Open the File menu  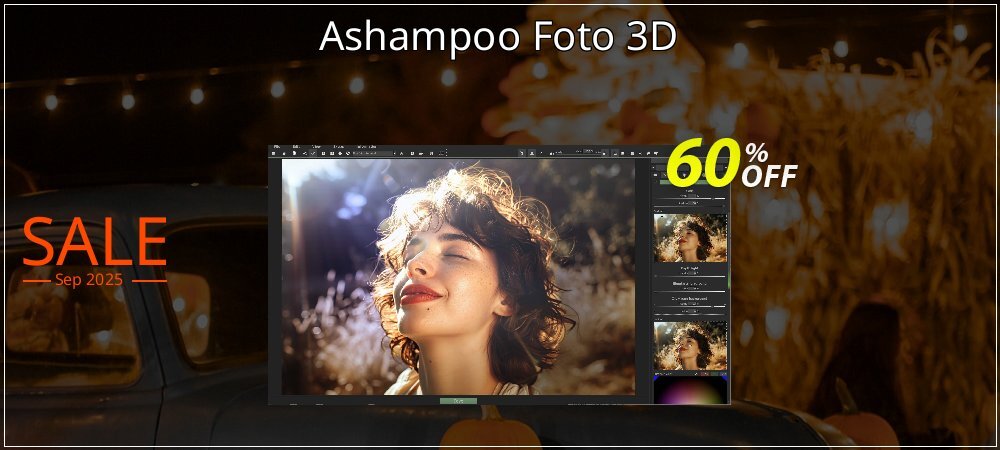277,147
